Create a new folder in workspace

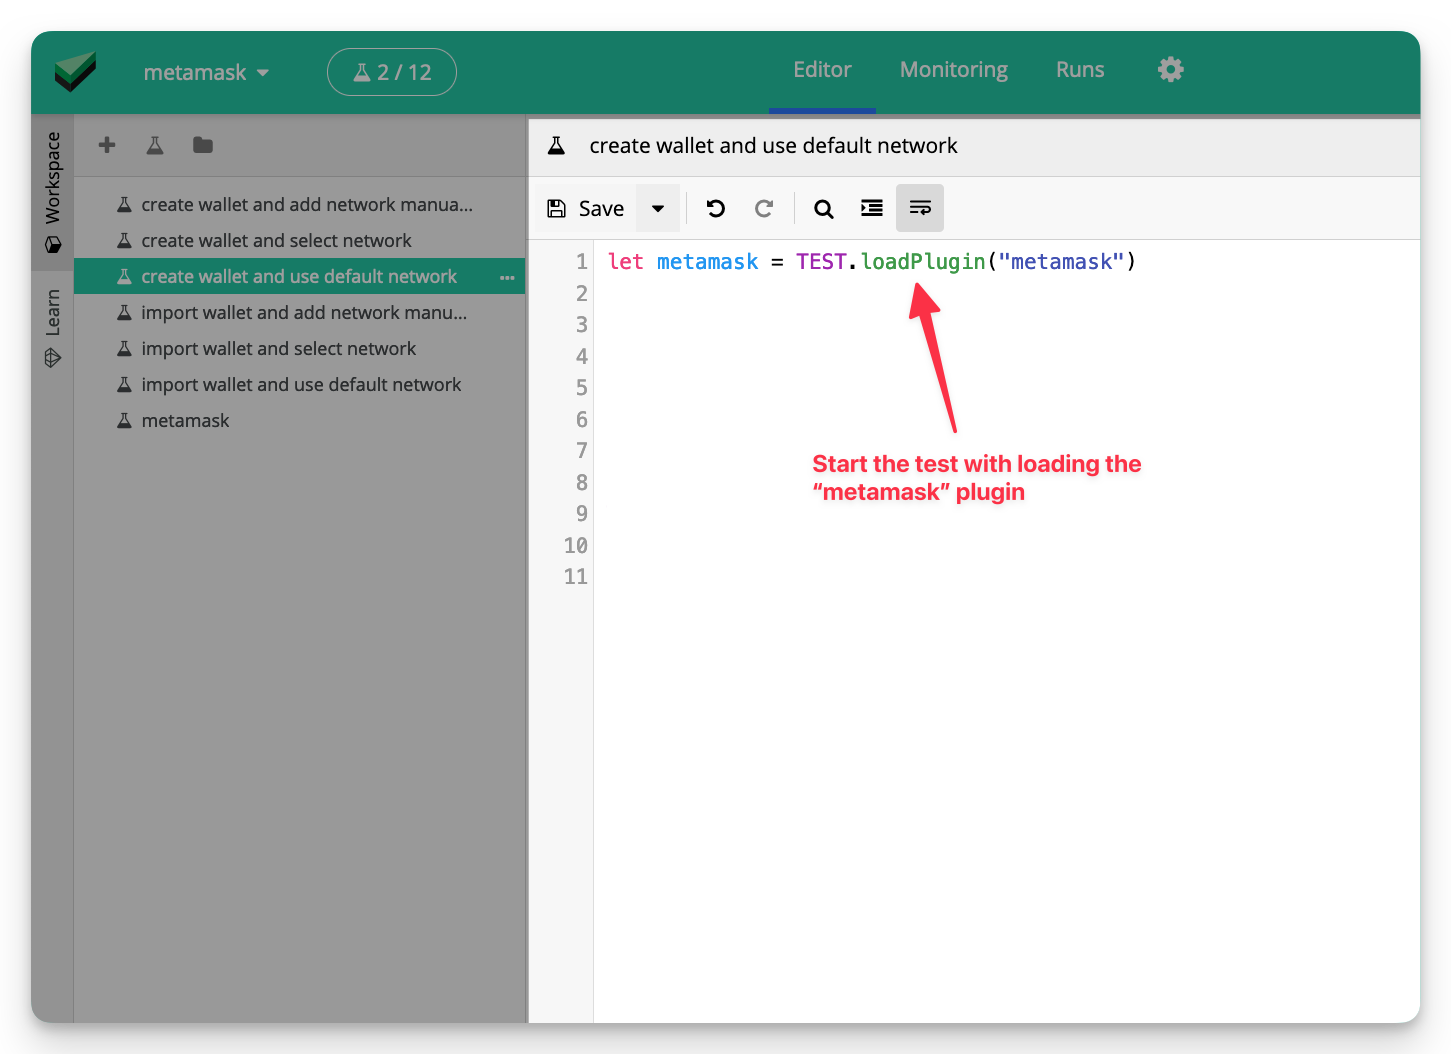203,145
